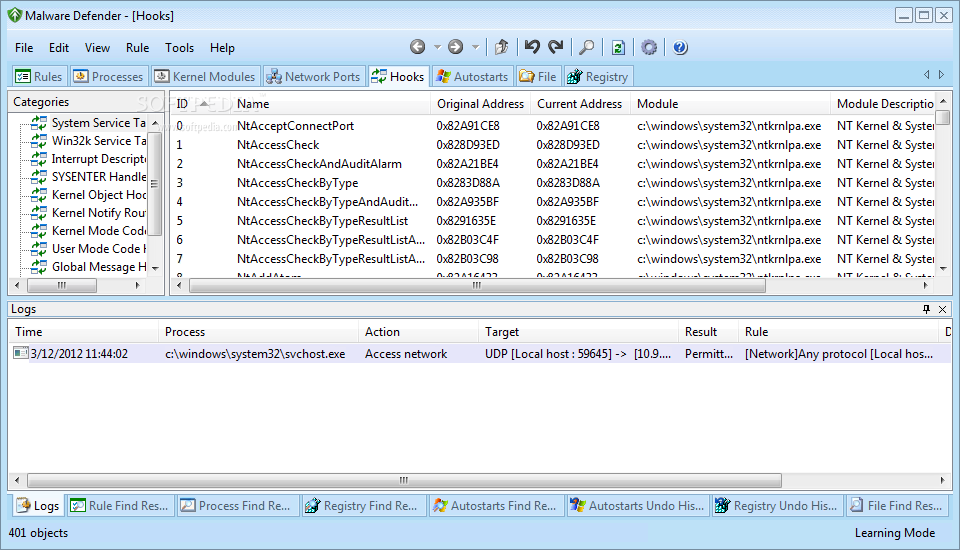The image size is (960, 550).
Task: Open the Rule menu
Action: pyautogui.click(x=137, y=48)
